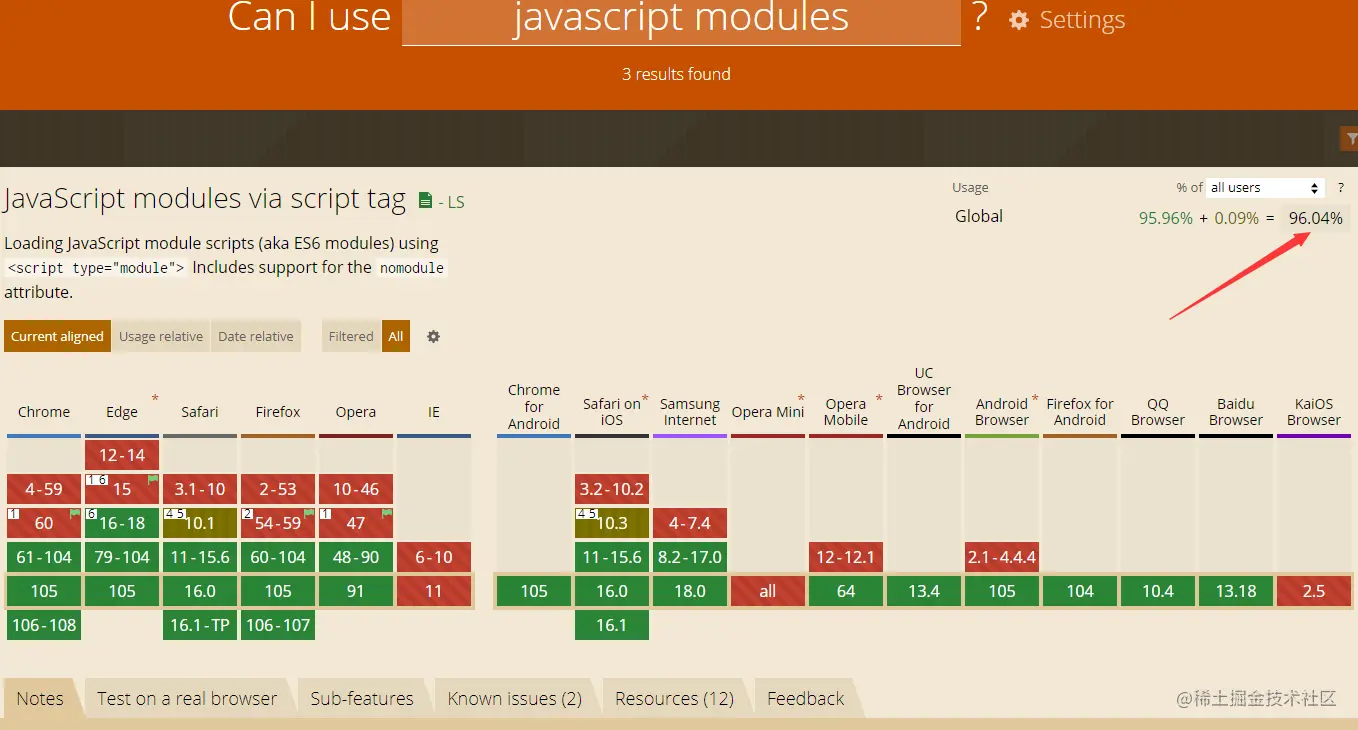The height and width of the screenshot is (730, 1358).
Task: Click QQ Browser 10.4 cell
Action: [1158, 591]
